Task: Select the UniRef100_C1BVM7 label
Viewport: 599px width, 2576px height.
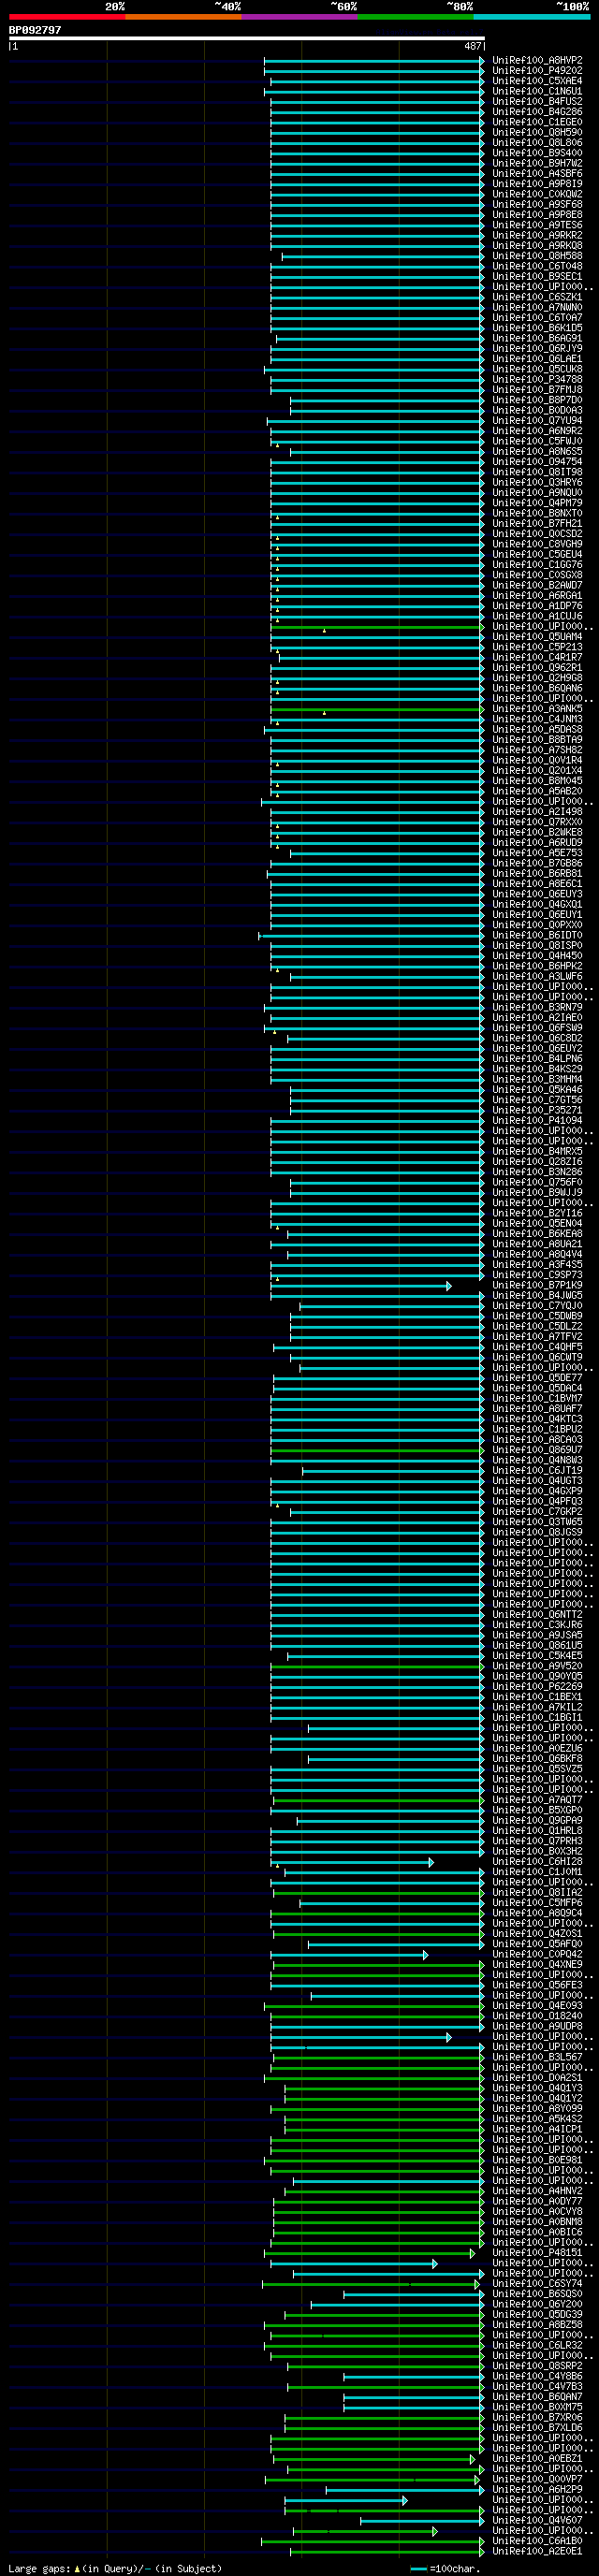Action: pos(537,1399)
